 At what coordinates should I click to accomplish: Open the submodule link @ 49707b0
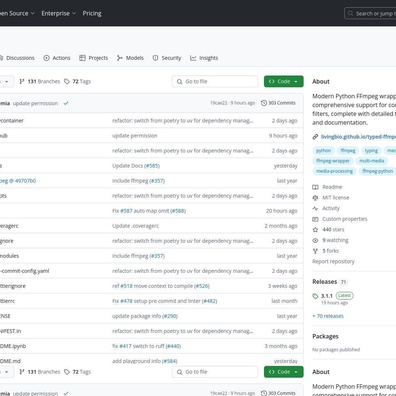(18, 181)
